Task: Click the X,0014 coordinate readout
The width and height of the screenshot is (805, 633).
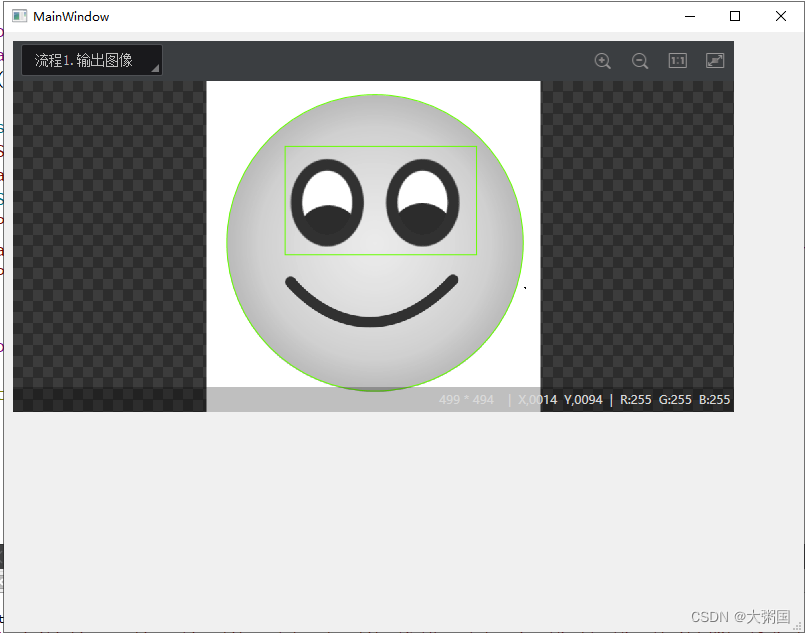Action: pos(538,399)
